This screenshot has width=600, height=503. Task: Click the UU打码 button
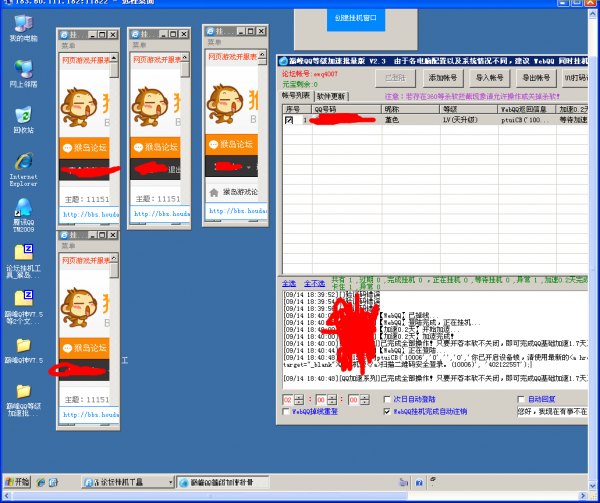[575, 78]
